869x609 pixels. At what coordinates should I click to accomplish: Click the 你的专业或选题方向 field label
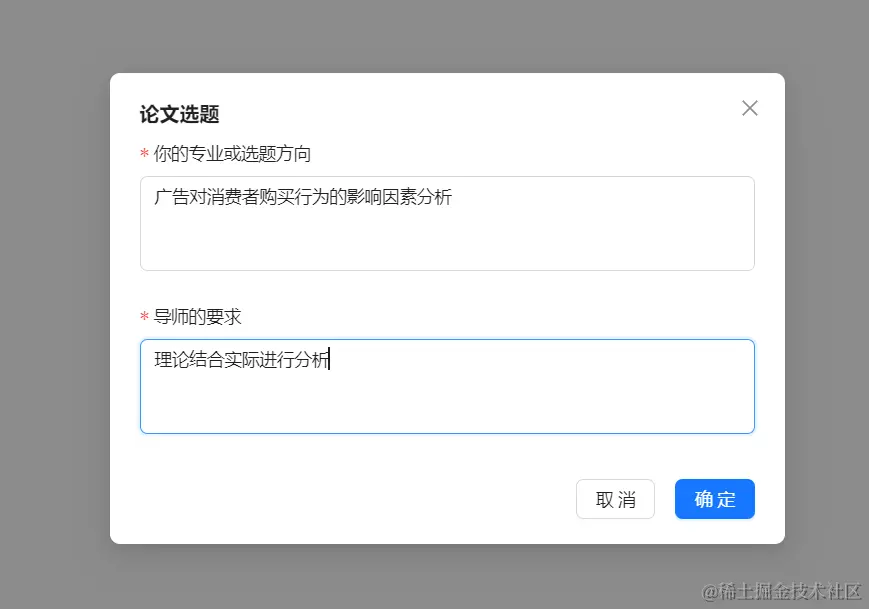tap(230, 154)
